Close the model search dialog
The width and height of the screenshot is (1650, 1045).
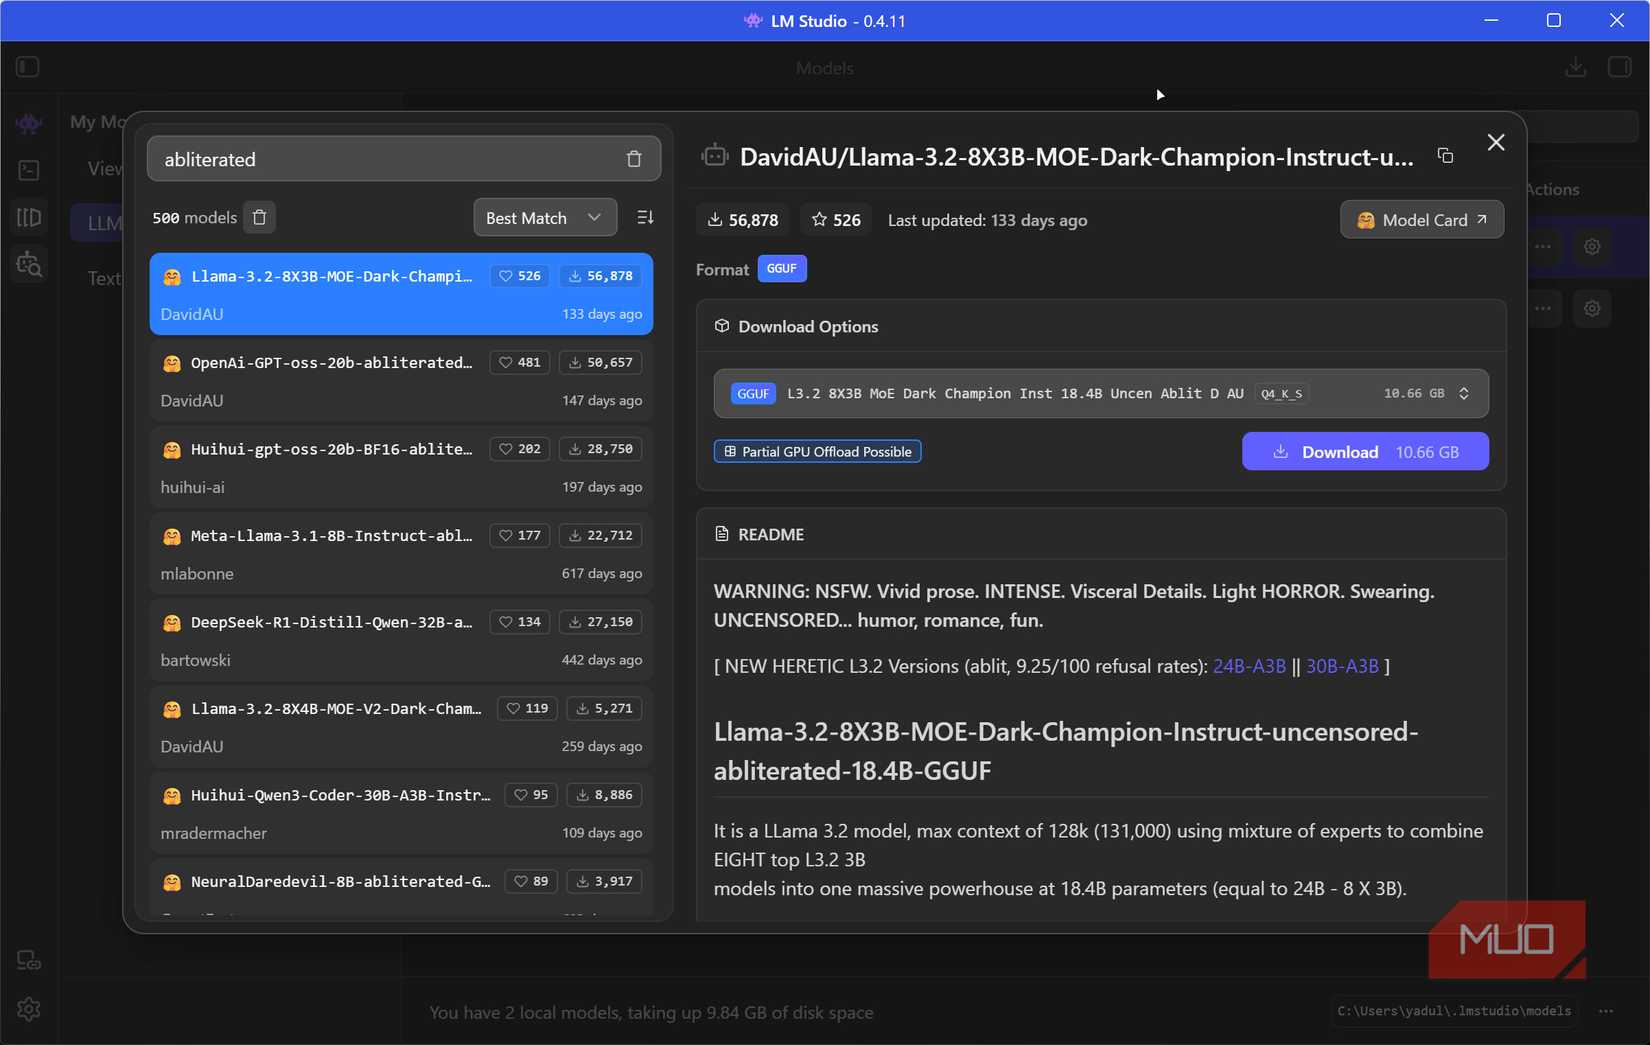pyautogui.click(x=1495, y=143)
